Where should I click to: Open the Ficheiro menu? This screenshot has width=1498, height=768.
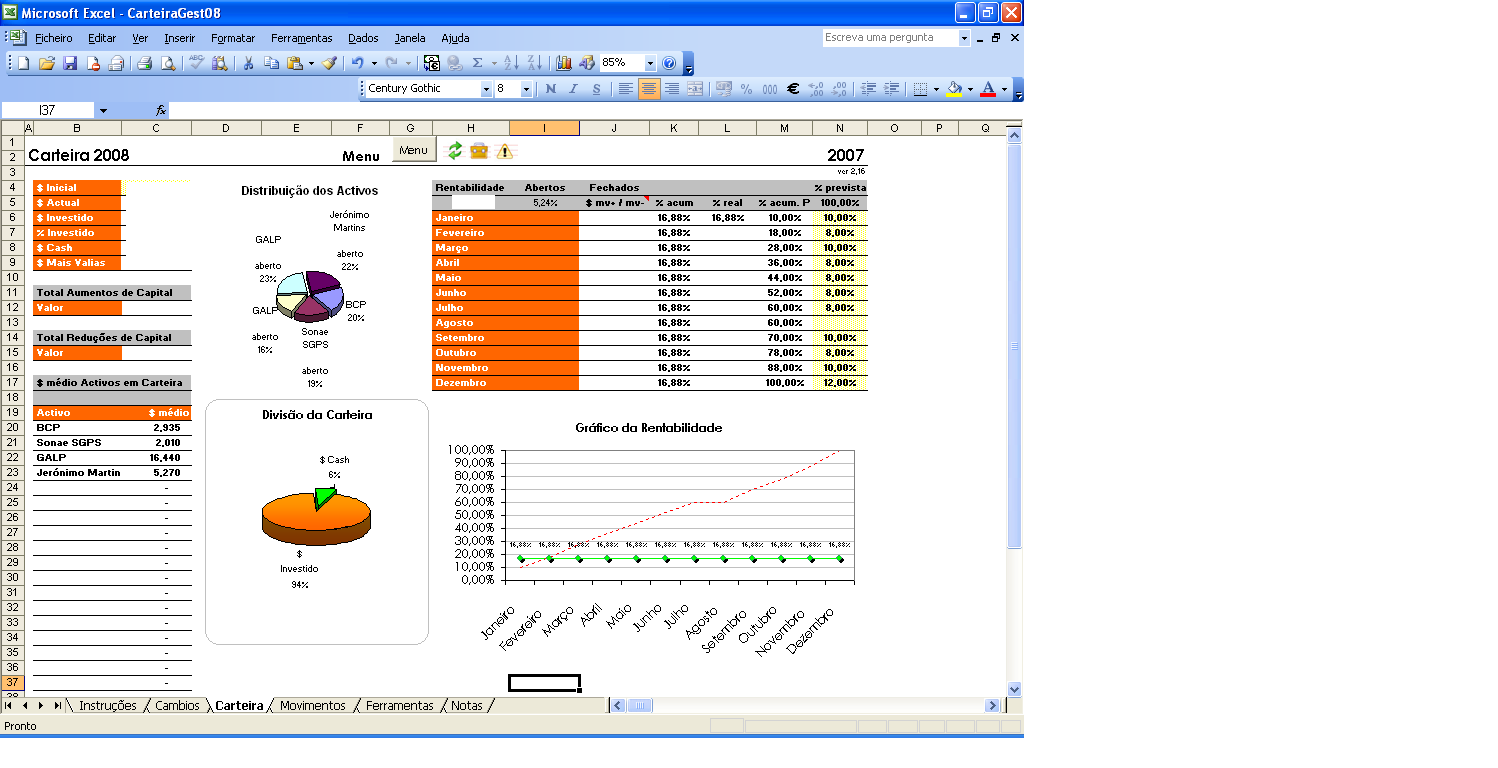(54, 38)
